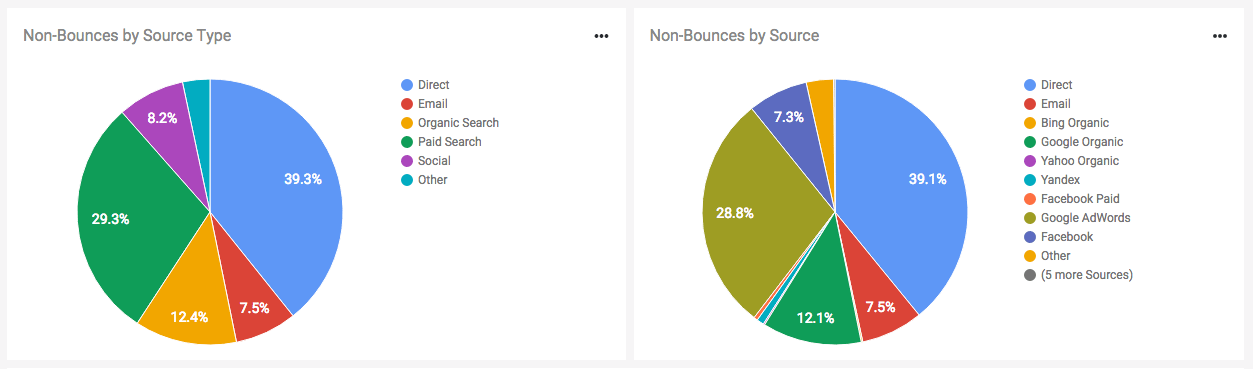Image resolution: width=1253 pixels, height=369 pixels.
Task: Click the Bing Organic legend color dot
Action: pos(1030,123)
